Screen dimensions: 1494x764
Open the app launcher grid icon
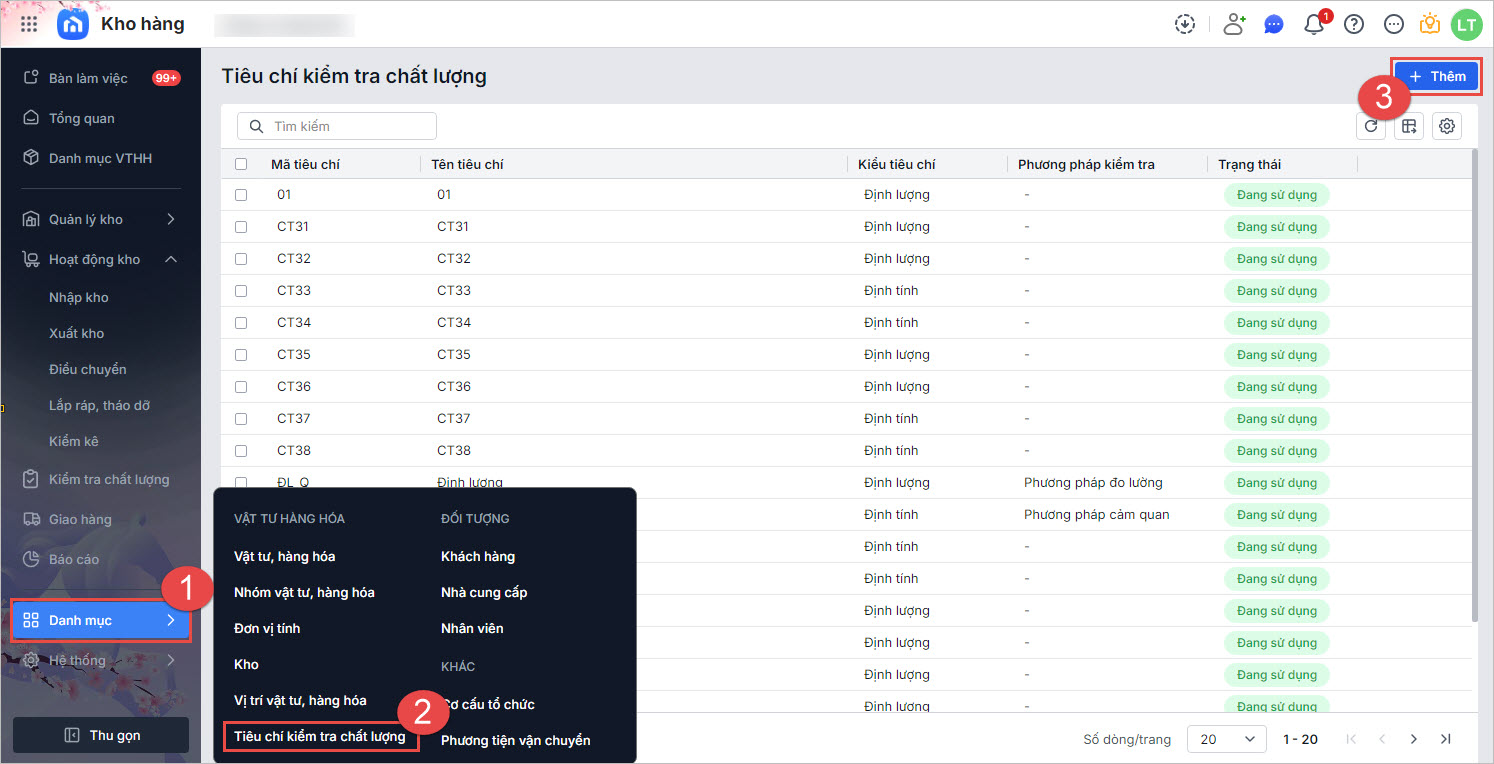[29, 24]
